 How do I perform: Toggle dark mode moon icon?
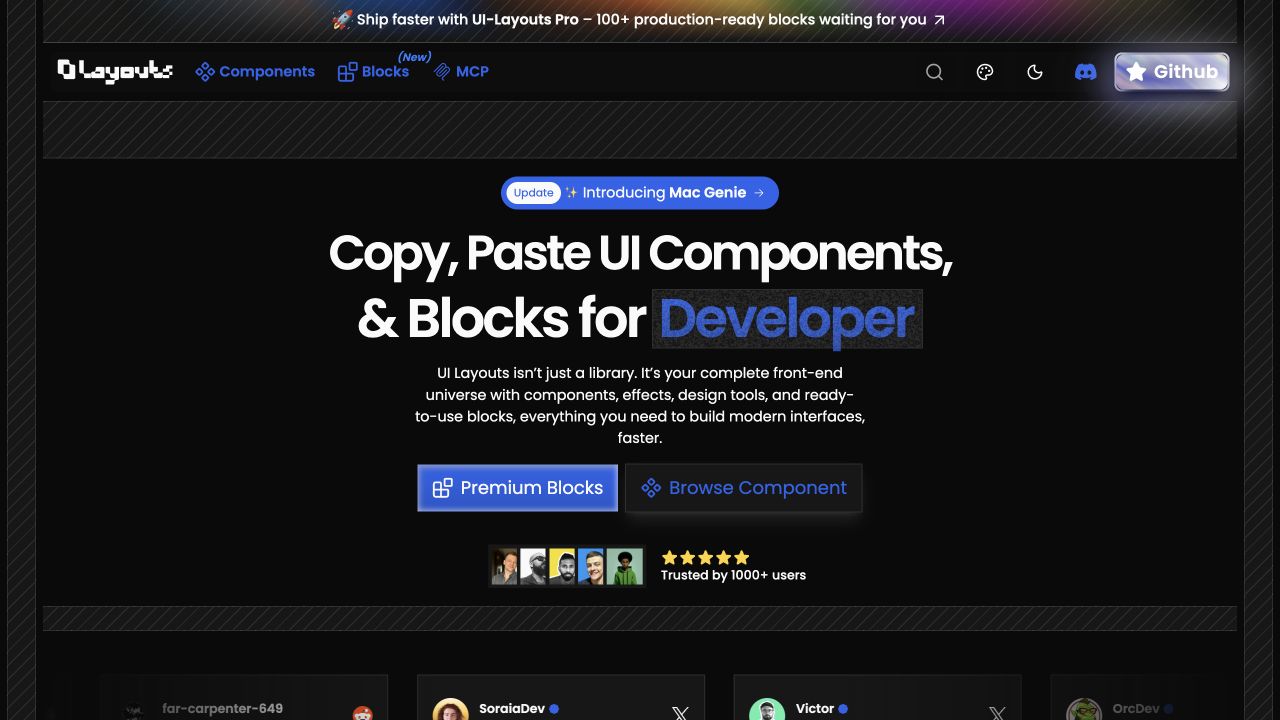click(1035, 72)
